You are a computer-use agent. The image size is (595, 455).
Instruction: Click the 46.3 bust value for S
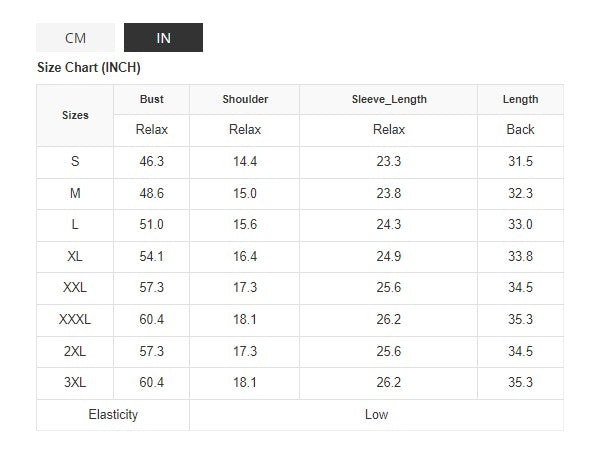click(x=151, y=161)
